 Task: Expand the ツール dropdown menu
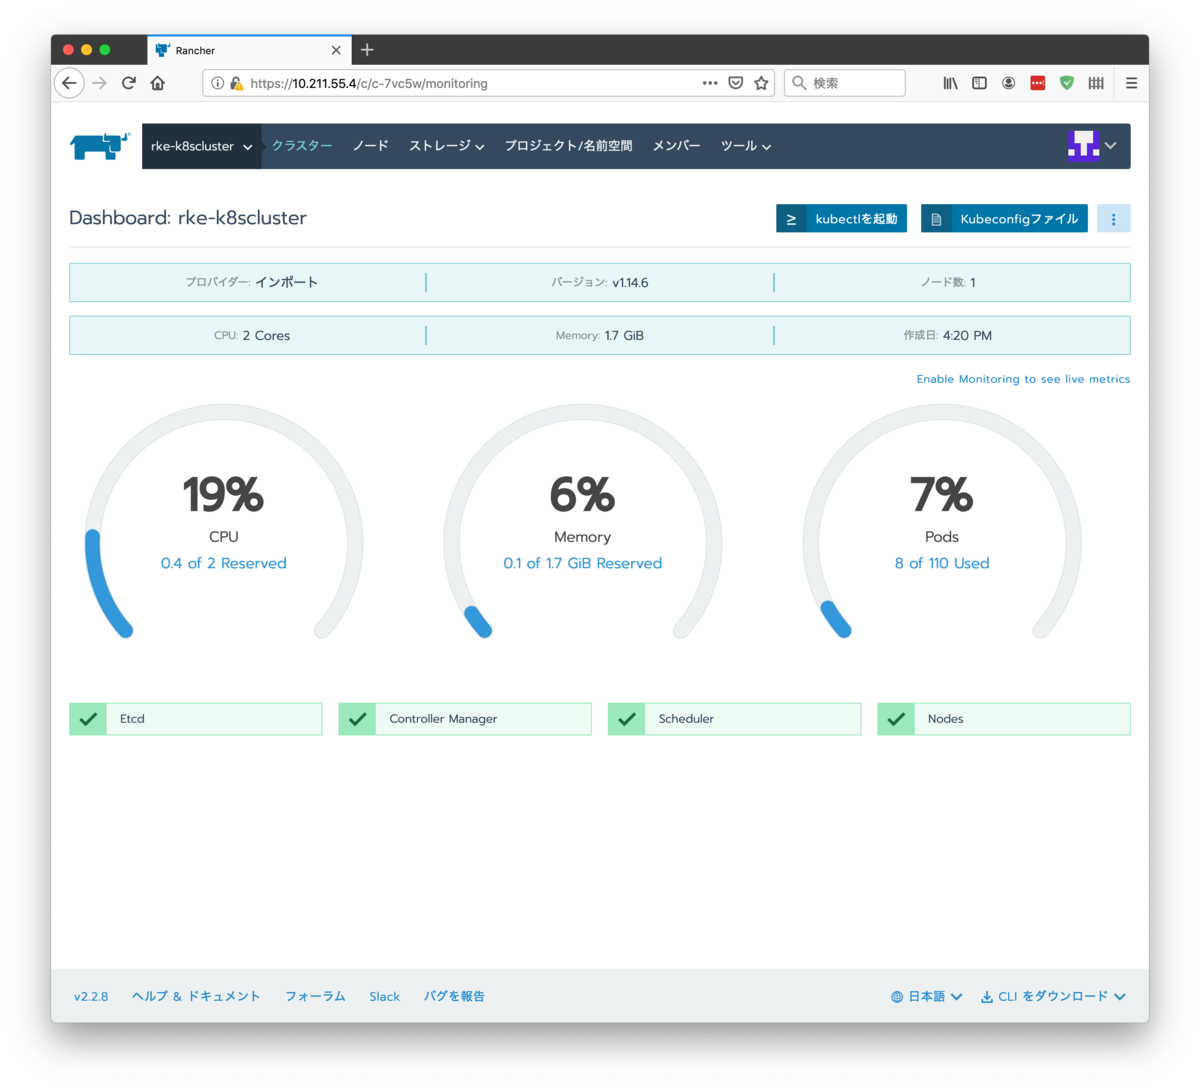(746, 146)
